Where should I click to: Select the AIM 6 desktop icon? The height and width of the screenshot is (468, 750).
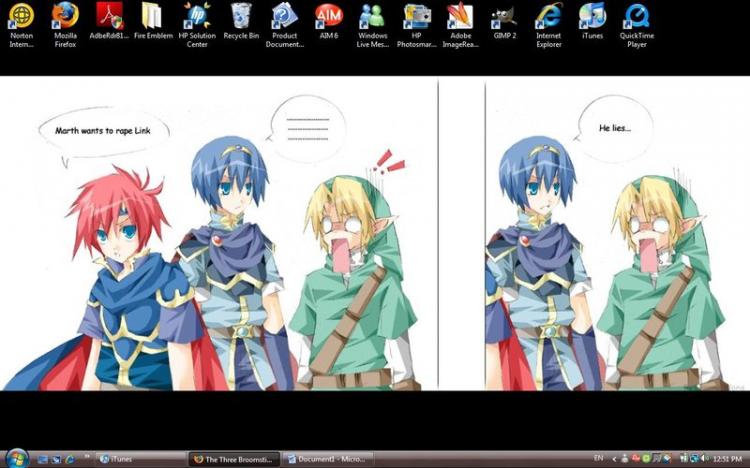pyautogui.click(x=329, y=21)
